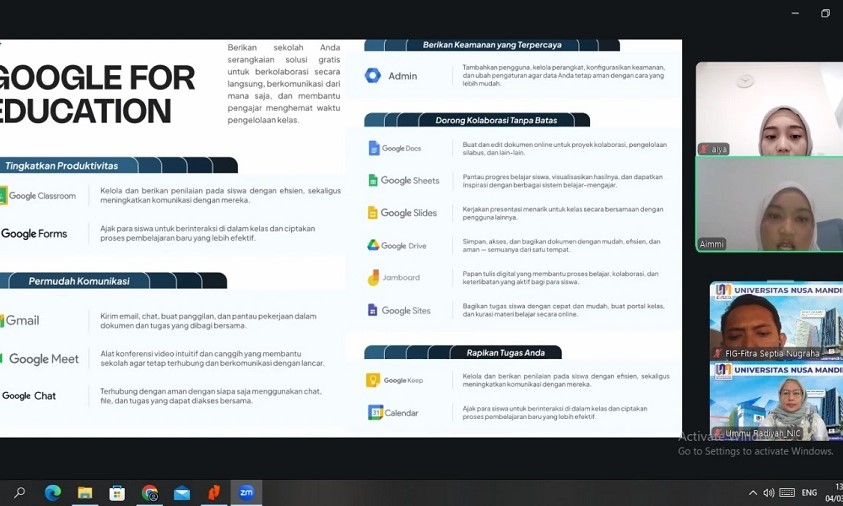Expand the hidden system tray icons
Image resolution: width=843 pixels, height=506 pixels.
752,493
